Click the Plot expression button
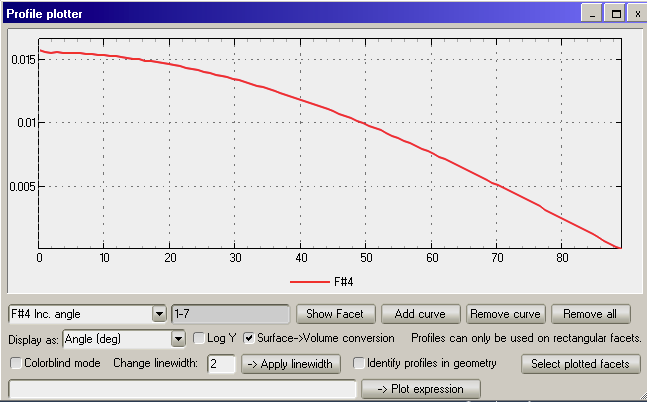This screenshot has width=647, height=402. 420,388
